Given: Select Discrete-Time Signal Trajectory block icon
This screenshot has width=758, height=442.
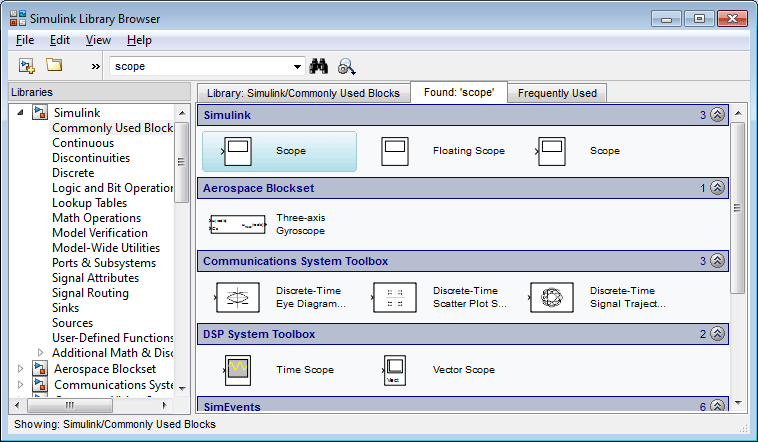Looking at the screenshot, I should (x=551, y=297).
